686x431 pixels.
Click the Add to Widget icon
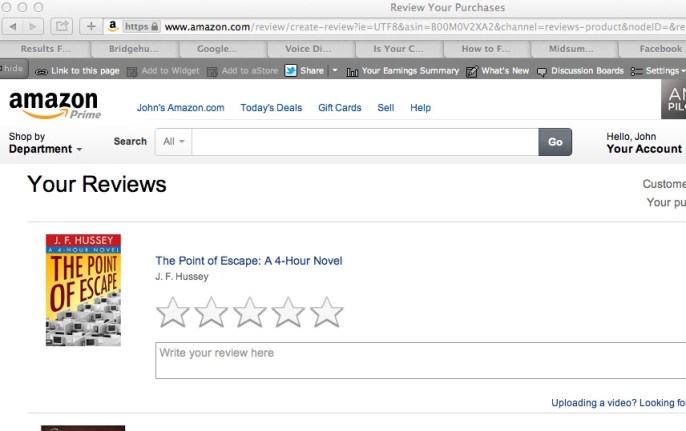pos(132,71)
